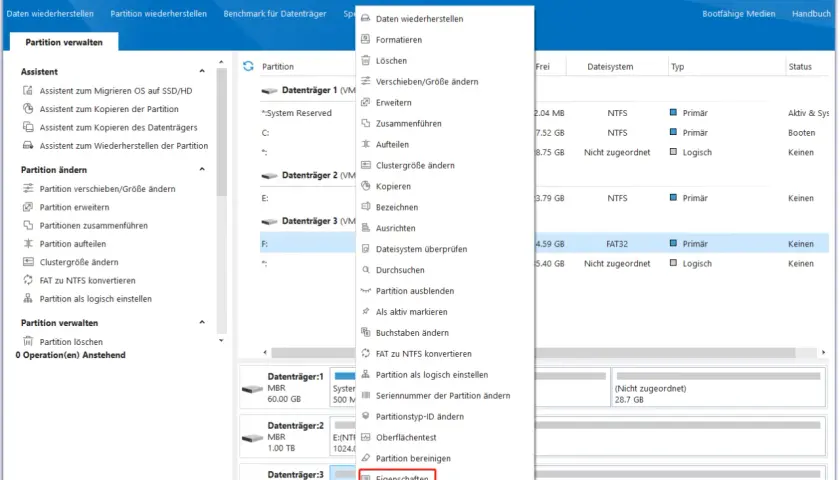840x480 pixels.
Task: Click the Durchsuchen magnifier icon
Action: [365, 269]
